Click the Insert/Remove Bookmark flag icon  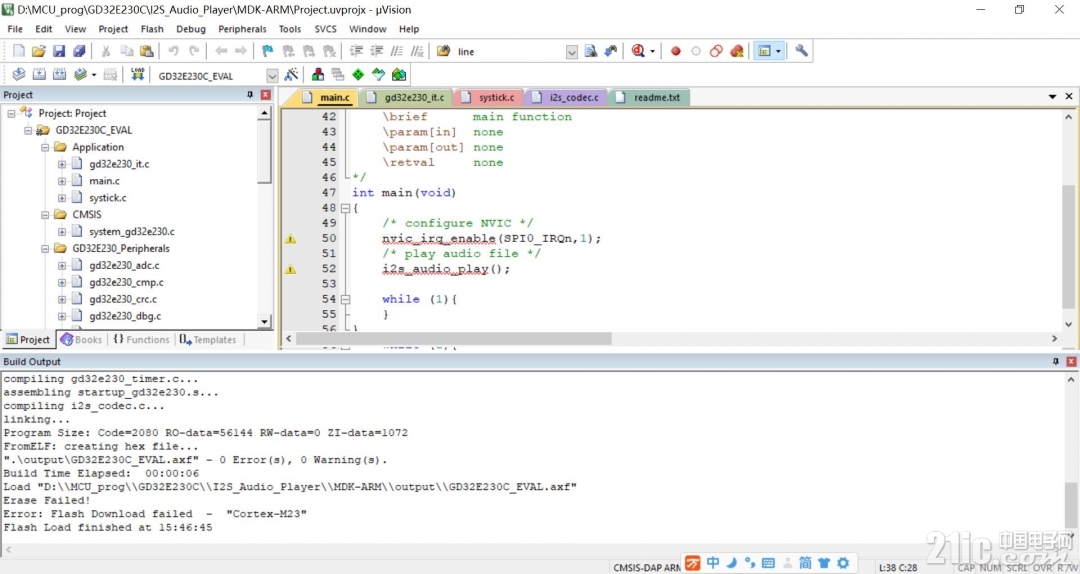coord(267,51)
